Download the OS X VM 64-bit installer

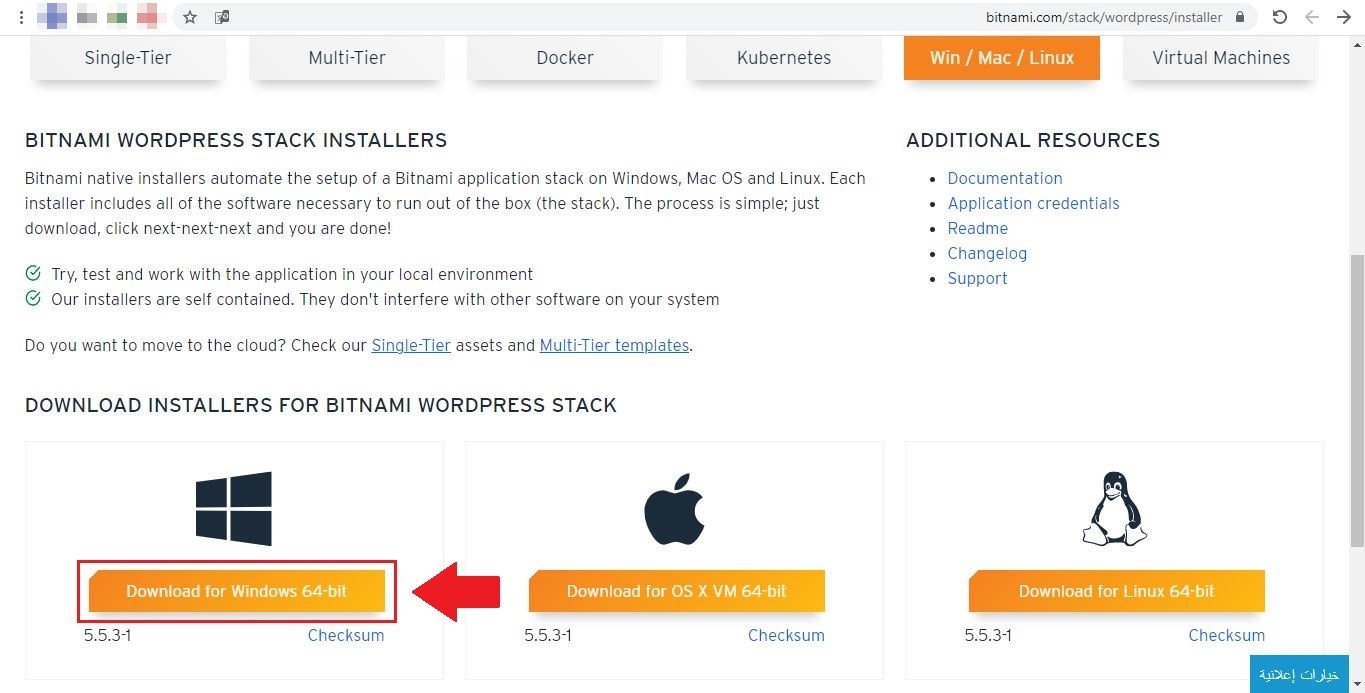tap(676, 591)
